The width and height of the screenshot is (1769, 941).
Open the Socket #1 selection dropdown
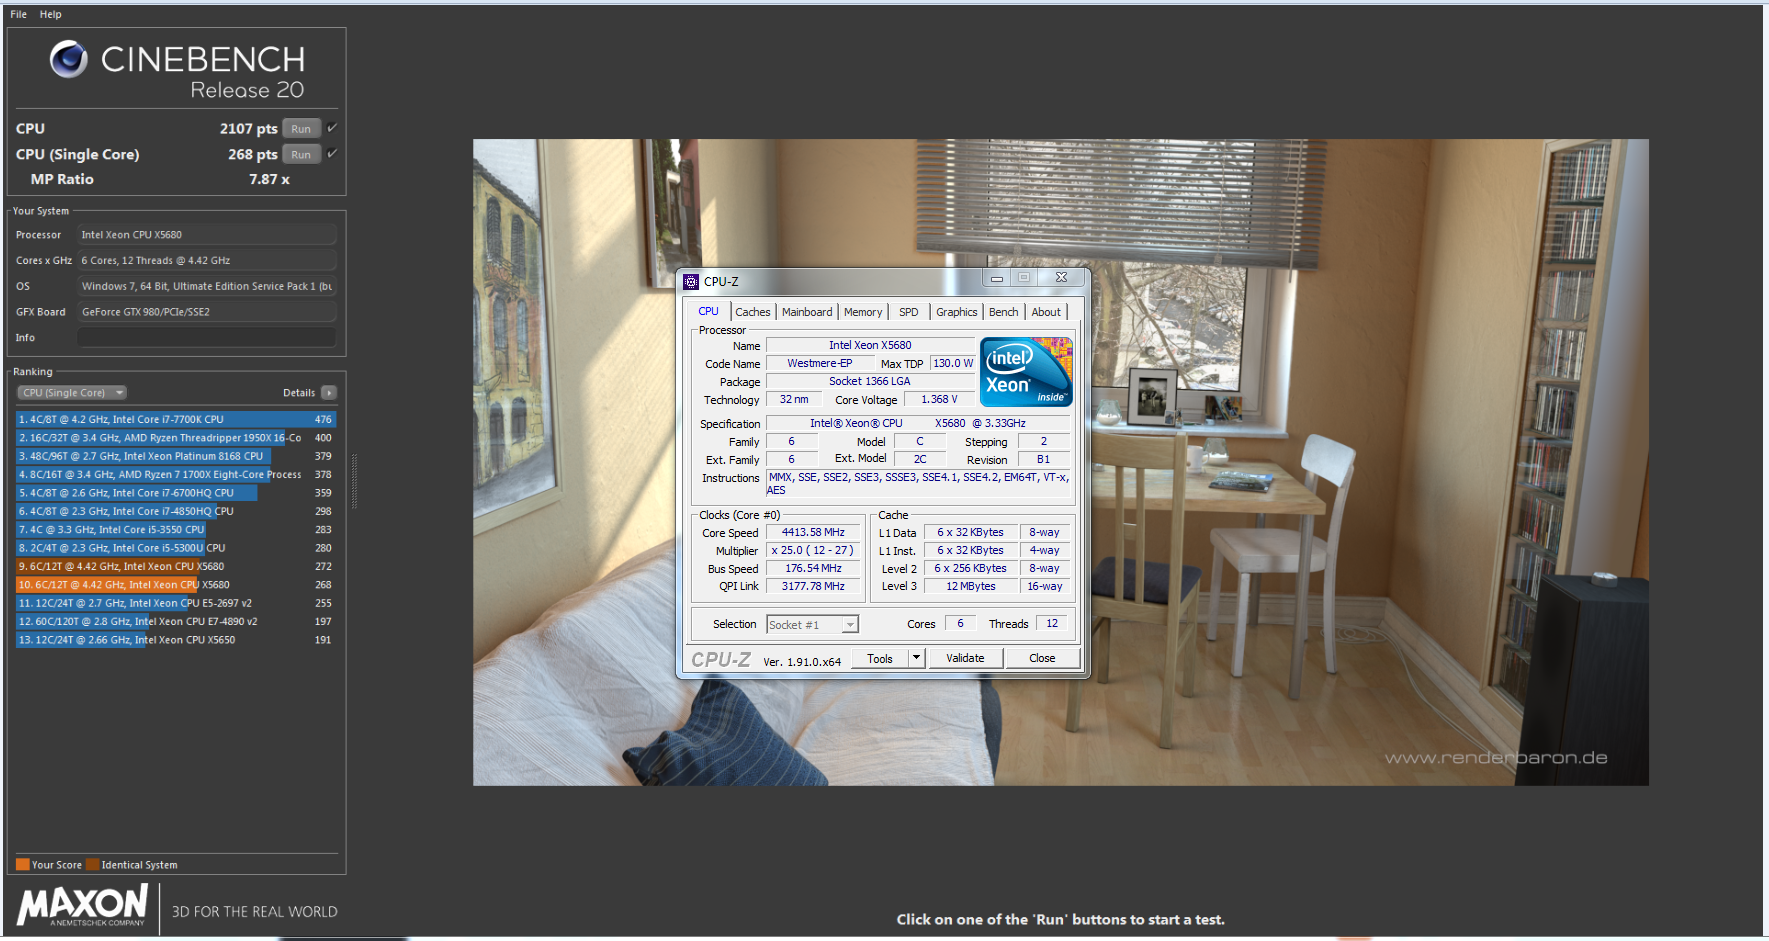point(812,625)
